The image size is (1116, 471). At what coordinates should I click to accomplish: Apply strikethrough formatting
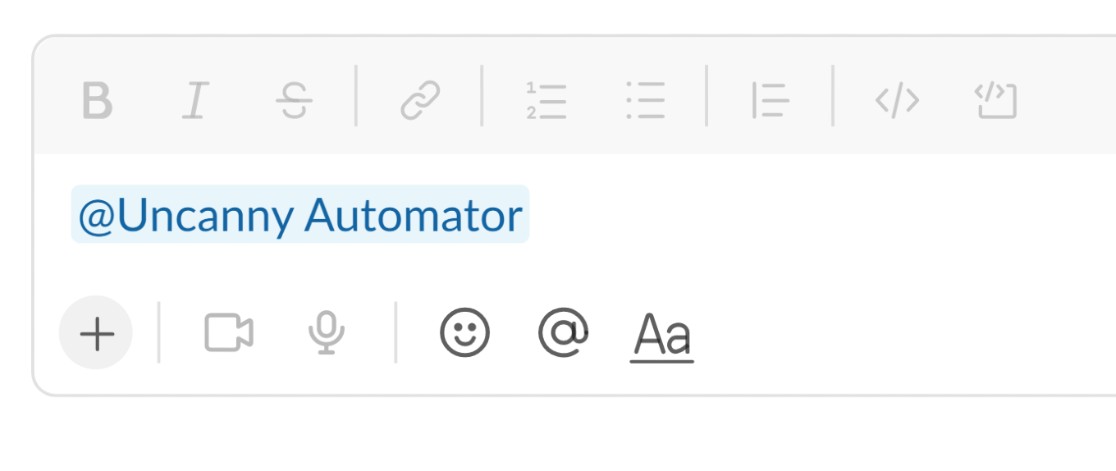[294, 100]
